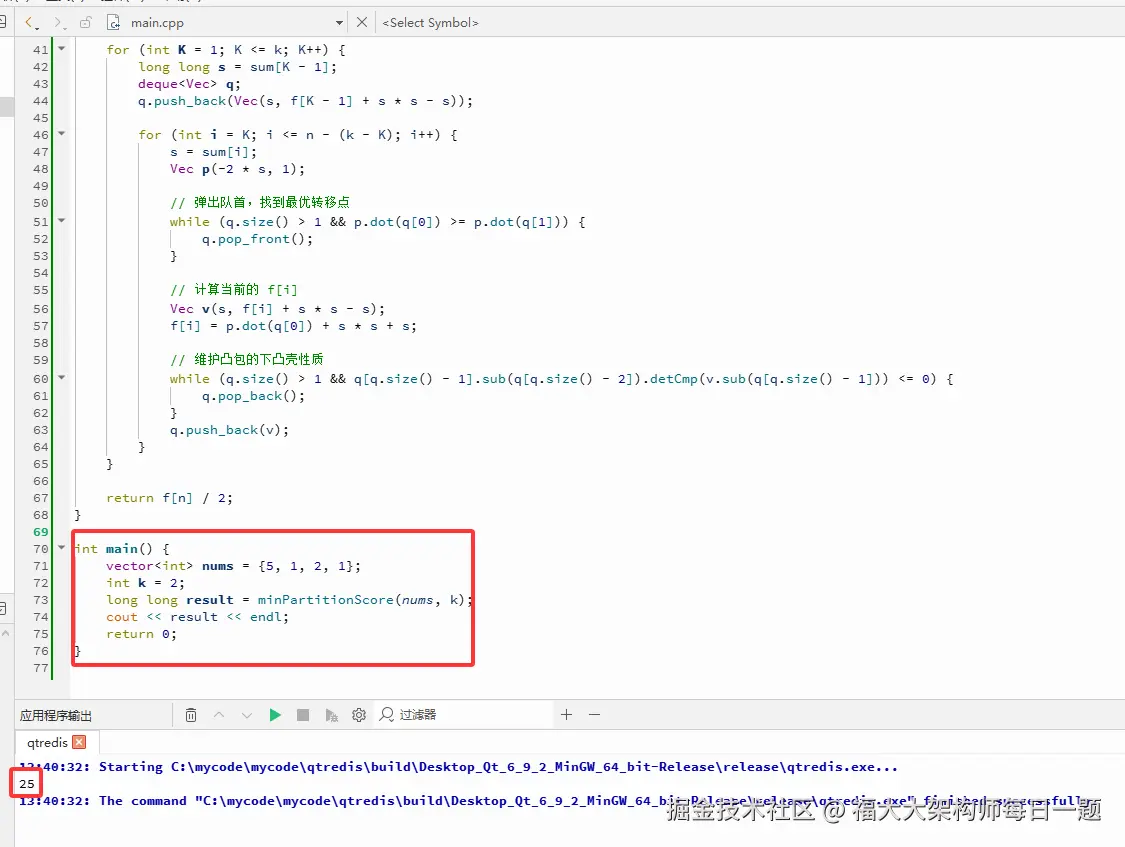1125x847 pixels.
Task: Collapse the while block at line 60
Action: pos(62,377)
